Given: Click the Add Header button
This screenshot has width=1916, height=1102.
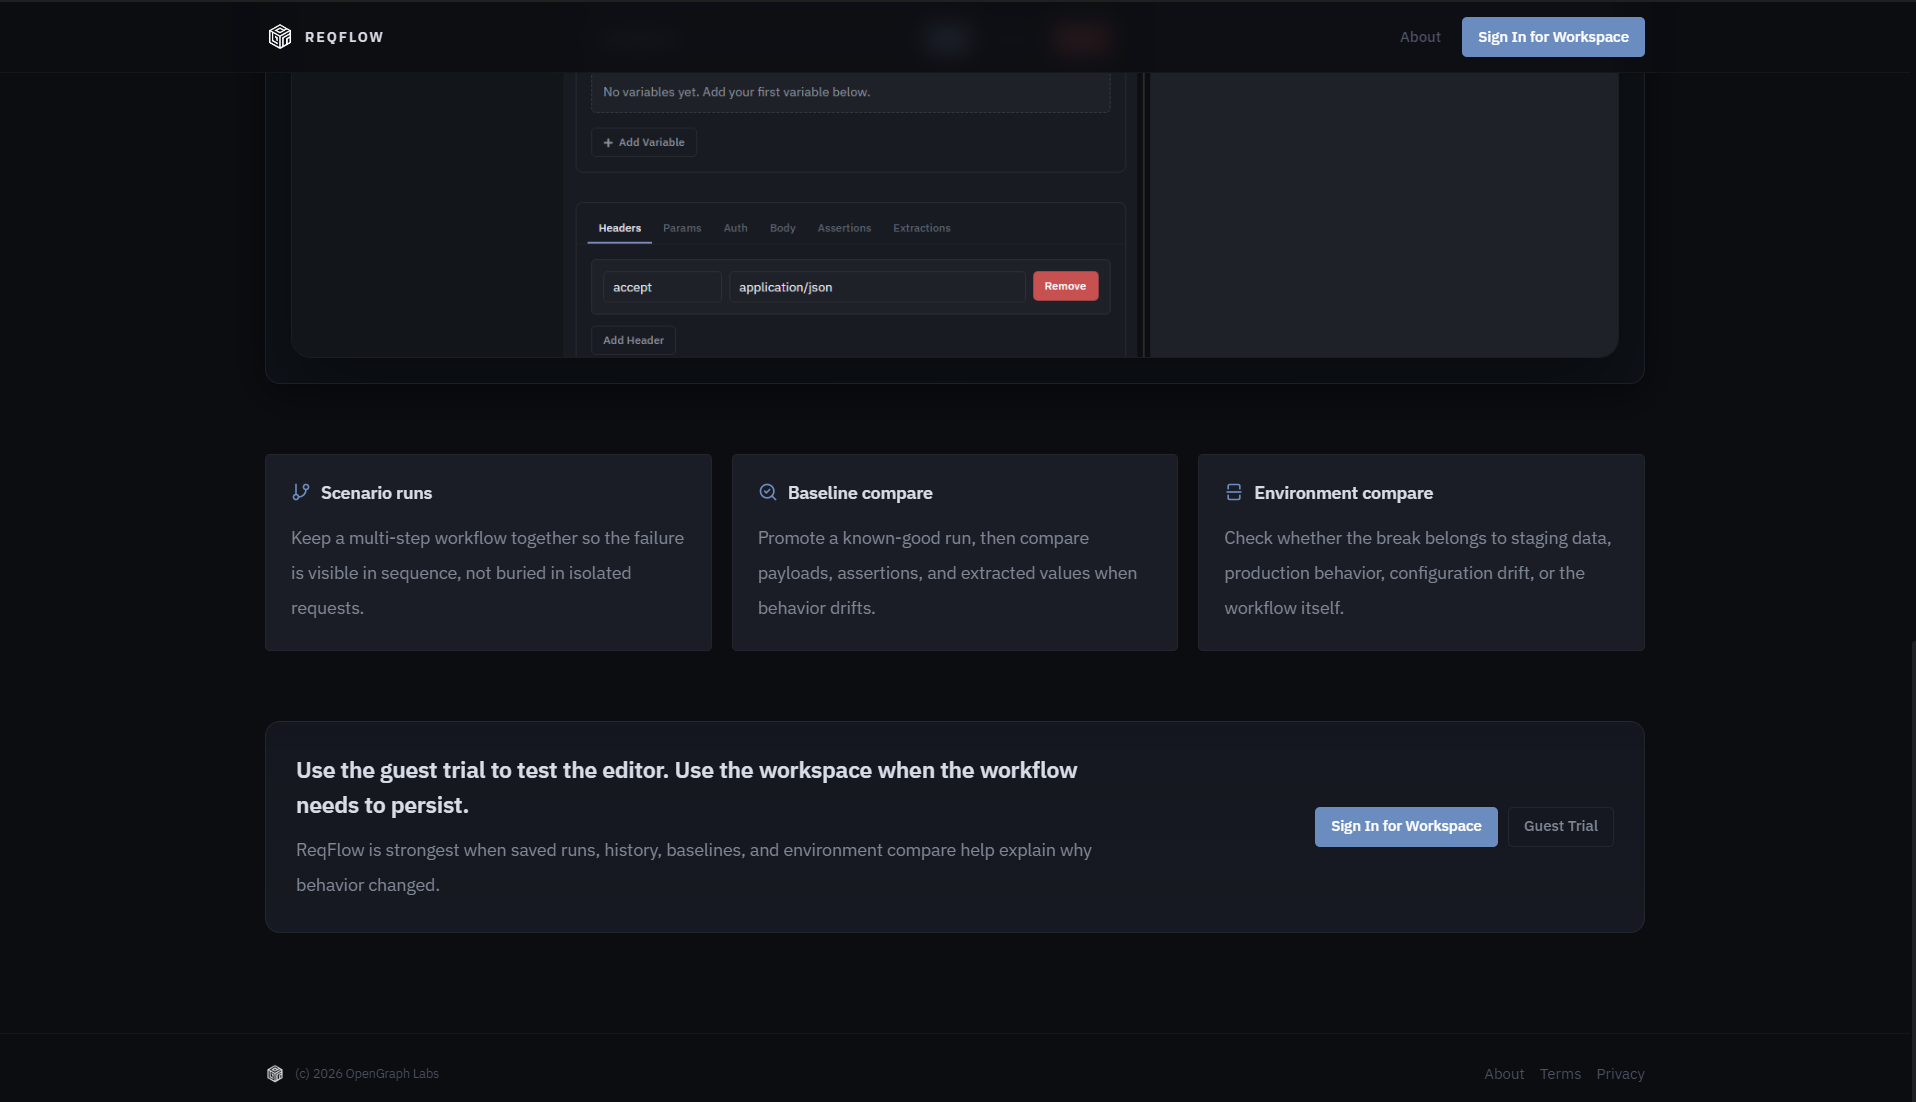Looking at the screenshot, I should [x=632, y=339].
